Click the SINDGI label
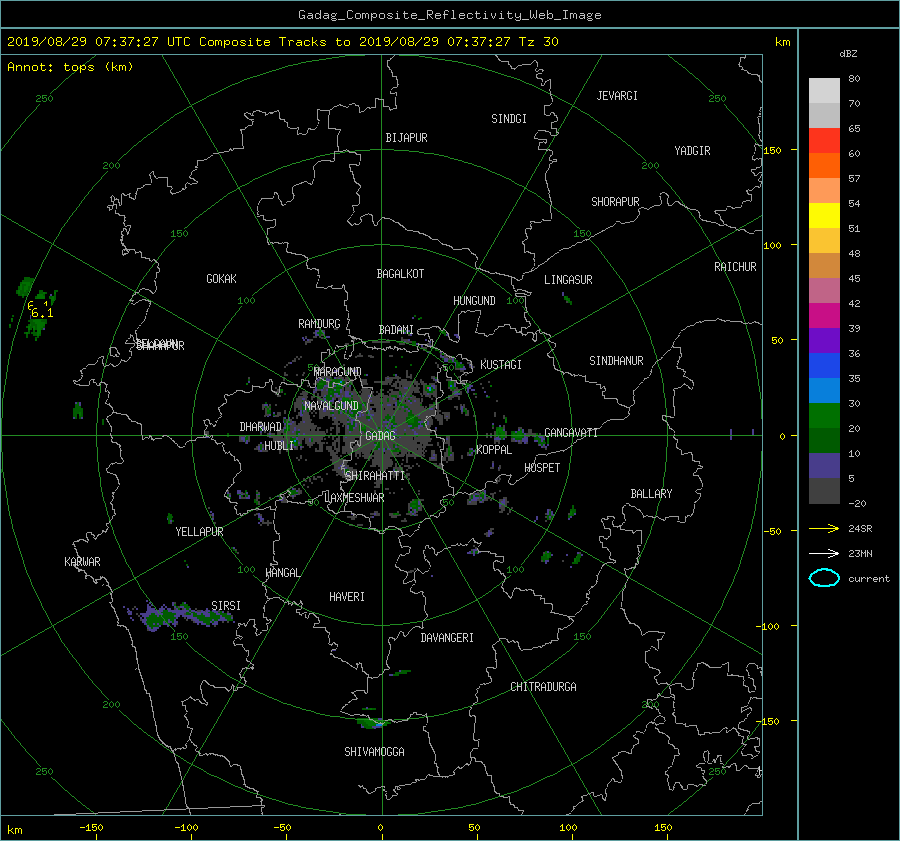The height and width of the screenshot is (841, 900). point(509,119)
